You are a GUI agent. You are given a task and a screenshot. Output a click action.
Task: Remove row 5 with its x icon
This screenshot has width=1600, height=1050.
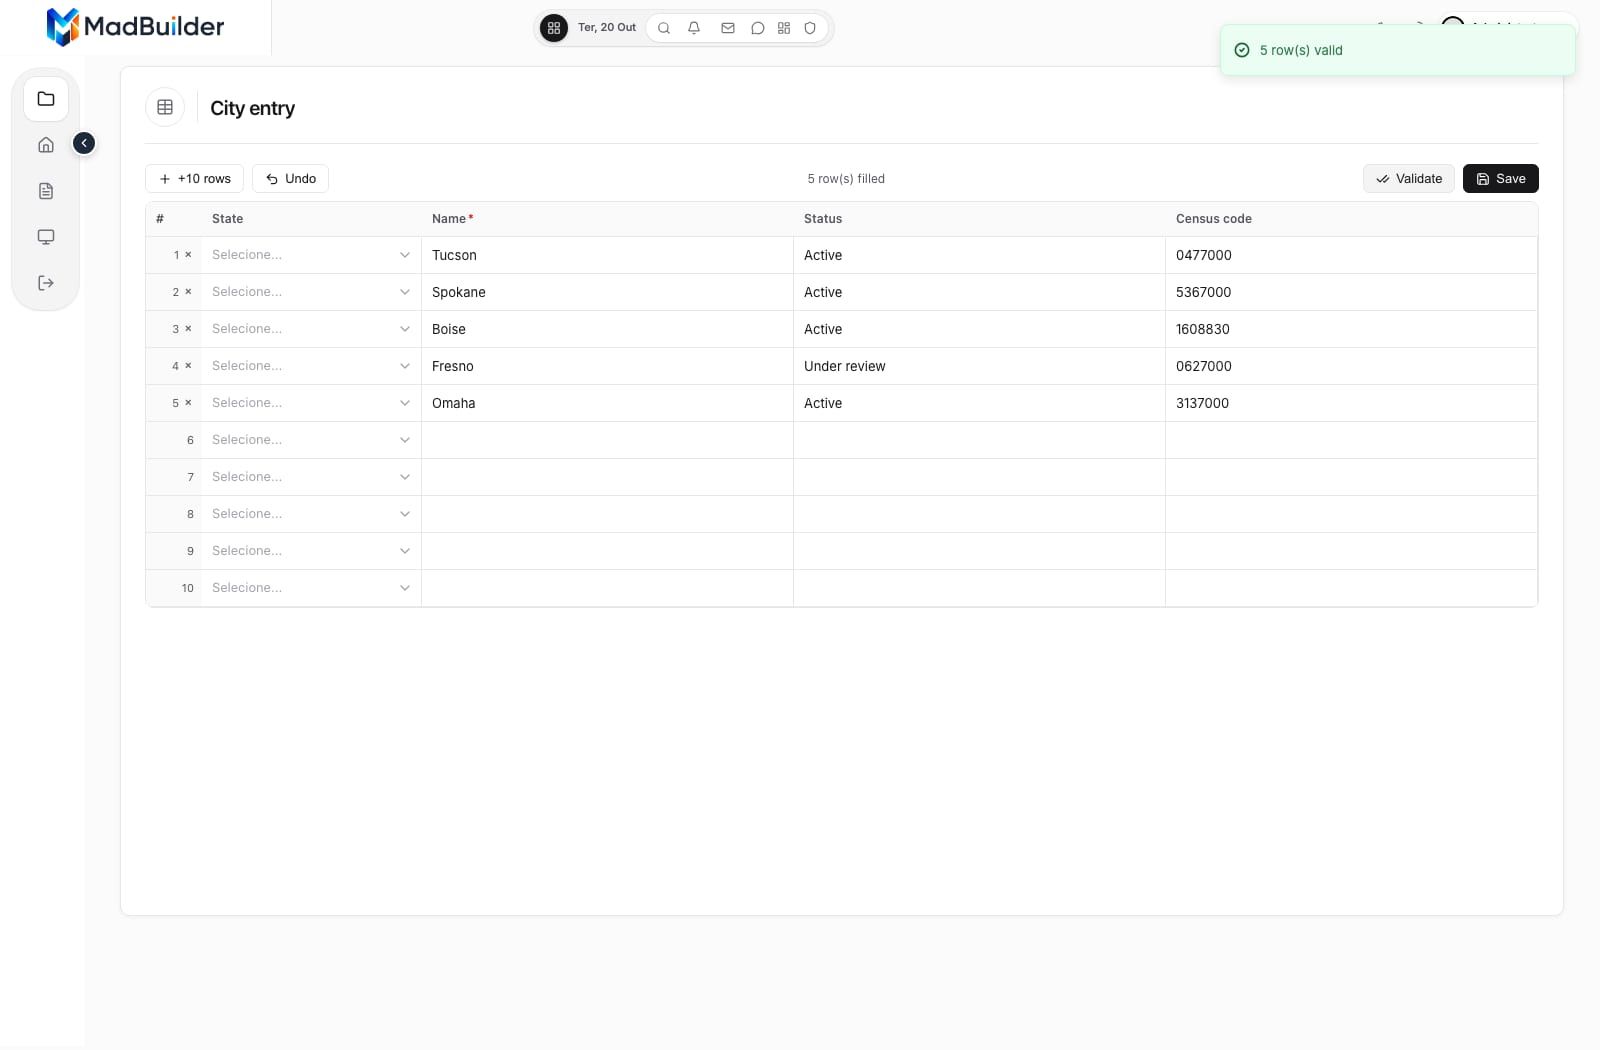188,403
